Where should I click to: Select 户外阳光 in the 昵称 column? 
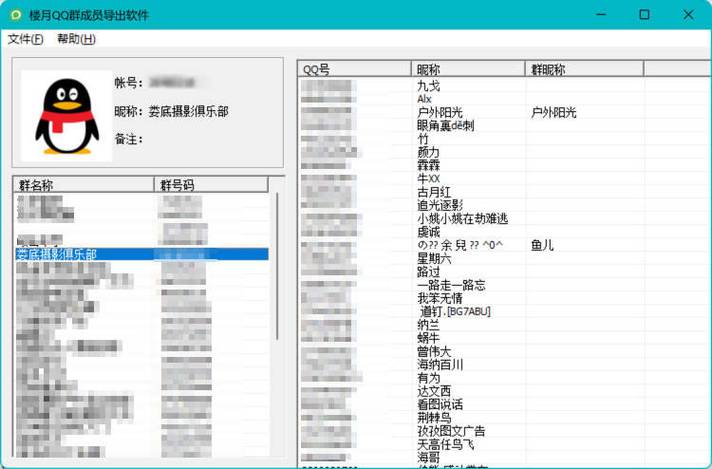(x=440, y=112)
